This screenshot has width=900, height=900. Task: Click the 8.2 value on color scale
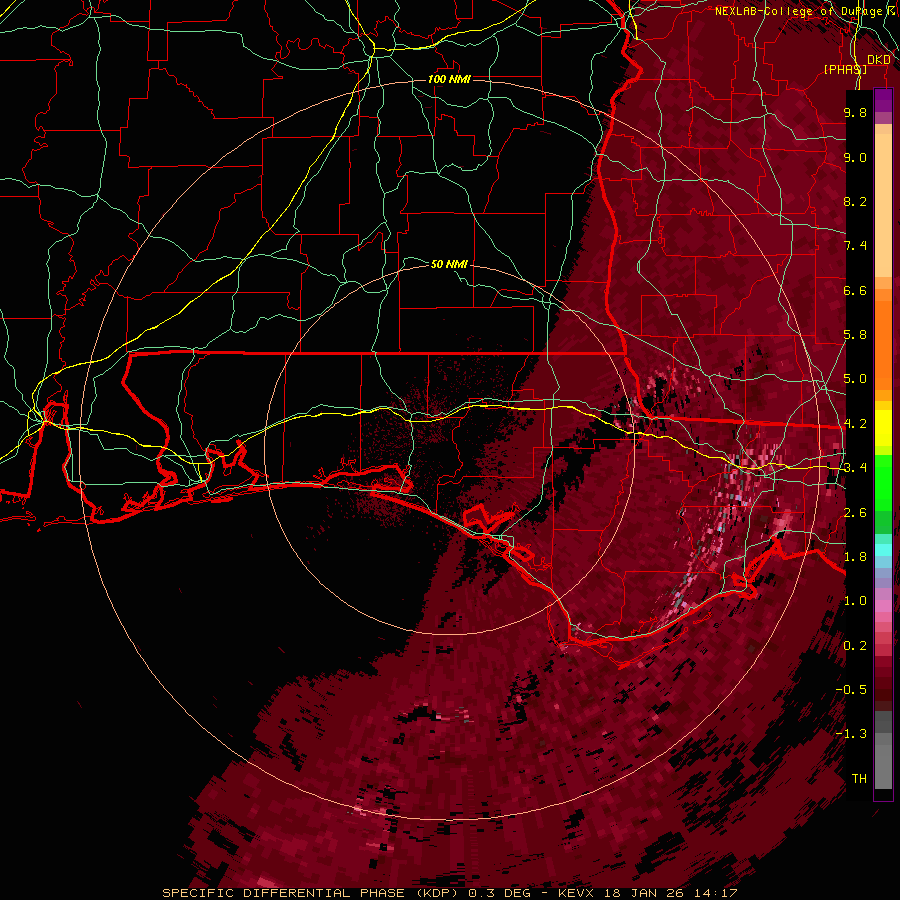click(855, 201)
